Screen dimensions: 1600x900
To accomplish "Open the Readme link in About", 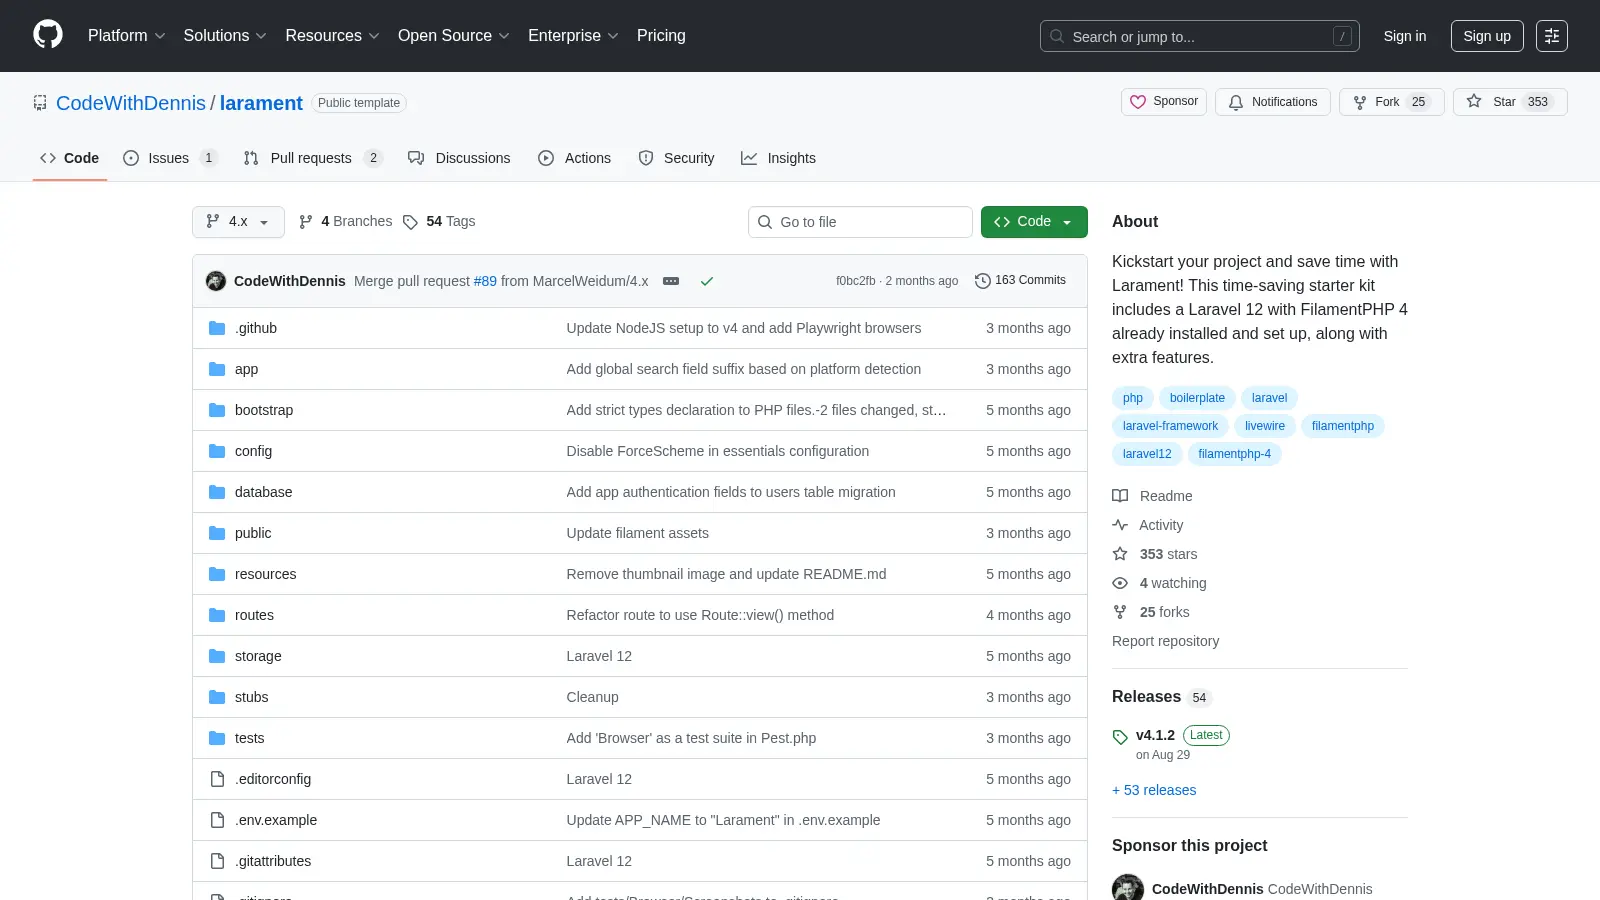I will [1153, 496].
